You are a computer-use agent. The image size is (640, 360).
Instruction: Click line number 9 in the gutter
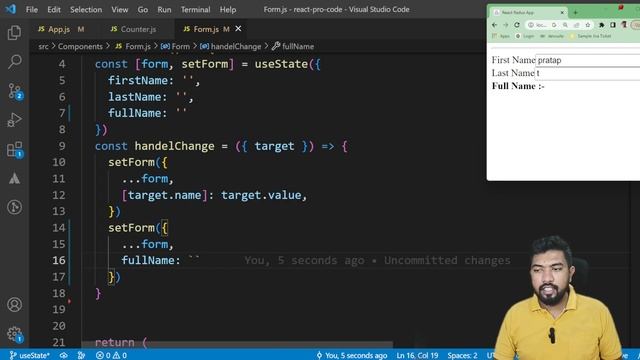pos(62,146)
